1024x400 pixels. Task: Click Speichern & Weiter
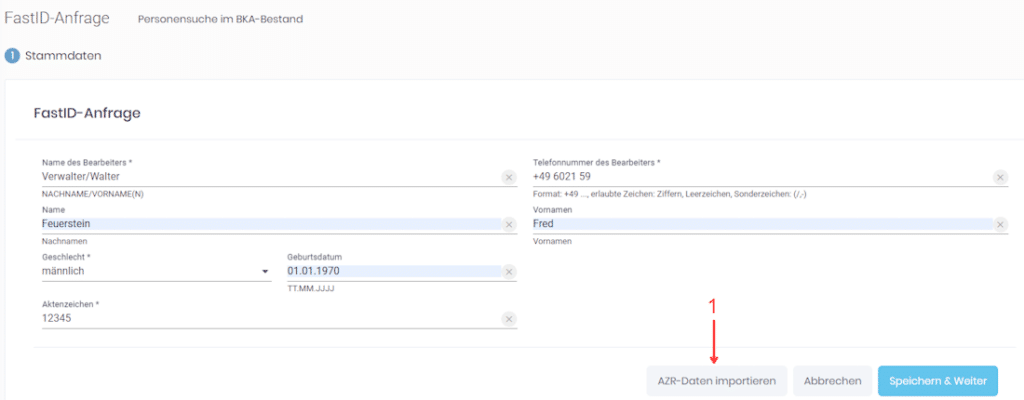coord(937,381)
